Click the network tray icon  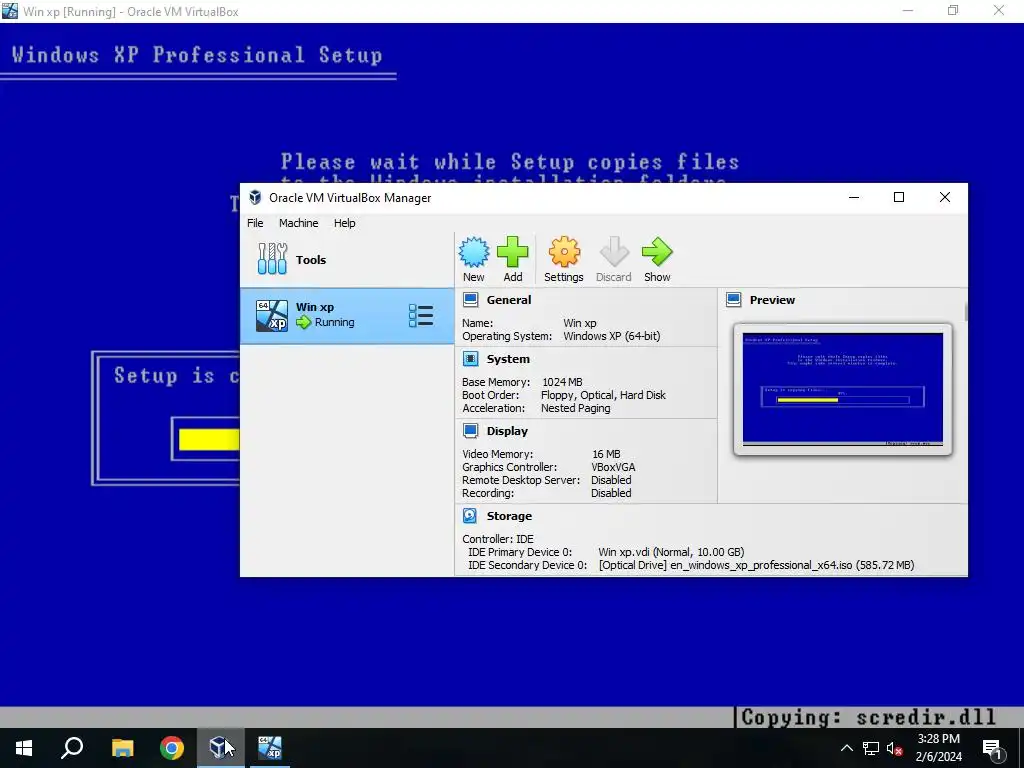(871, 748)
